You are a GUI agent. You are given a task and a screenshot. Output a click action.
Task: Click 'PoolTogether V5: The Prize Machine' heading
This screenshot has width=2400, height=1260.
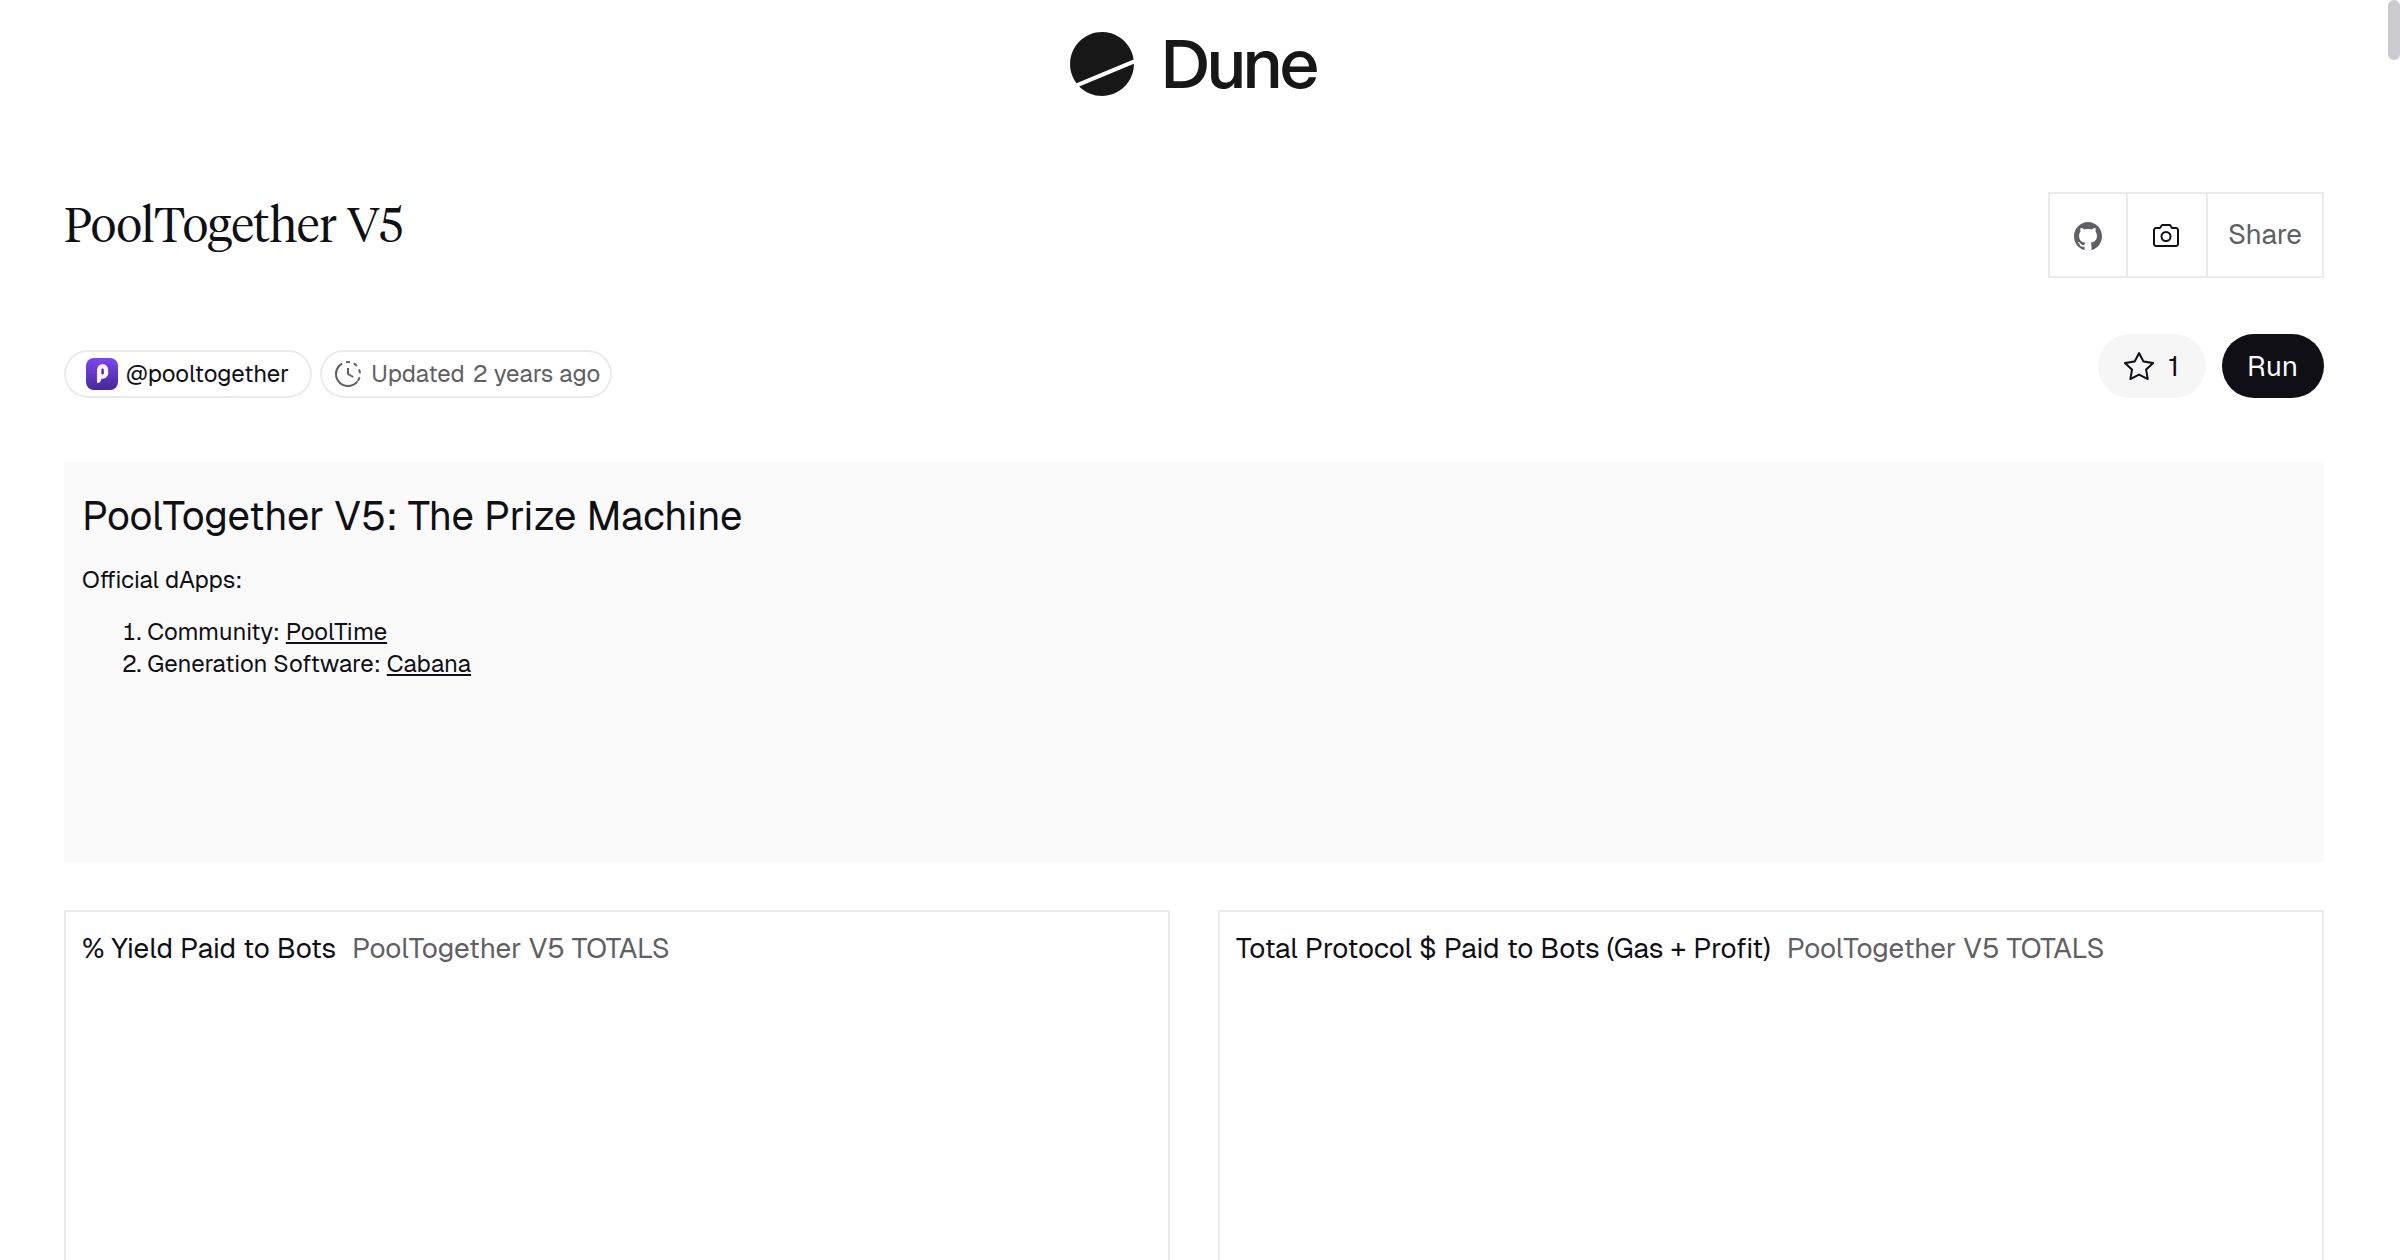[x=411, y=516]
